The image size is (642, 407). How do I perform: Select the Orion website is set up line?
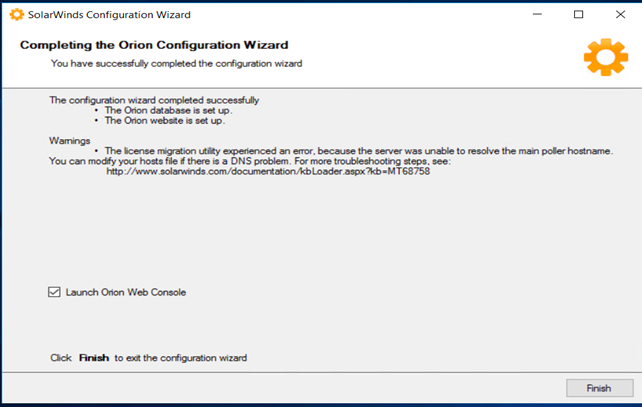tap(165, 120)
